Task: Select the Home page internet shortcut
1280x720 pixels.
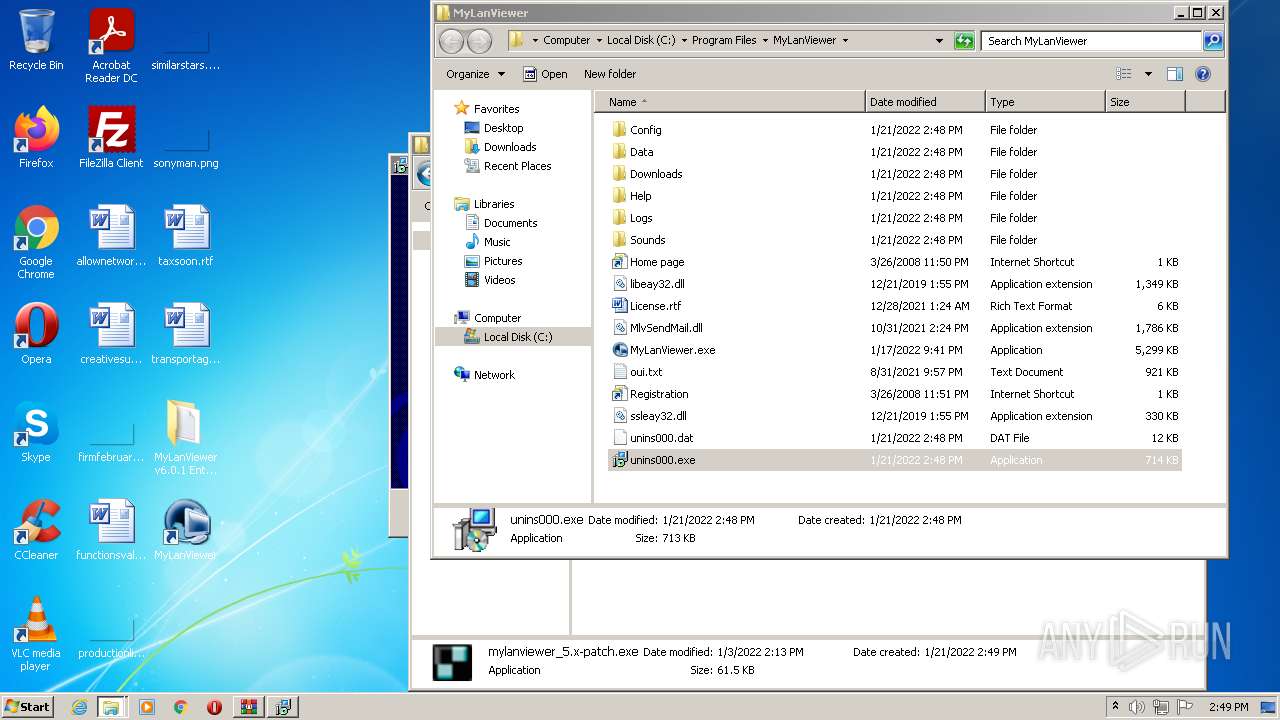Action: point(648,262)
